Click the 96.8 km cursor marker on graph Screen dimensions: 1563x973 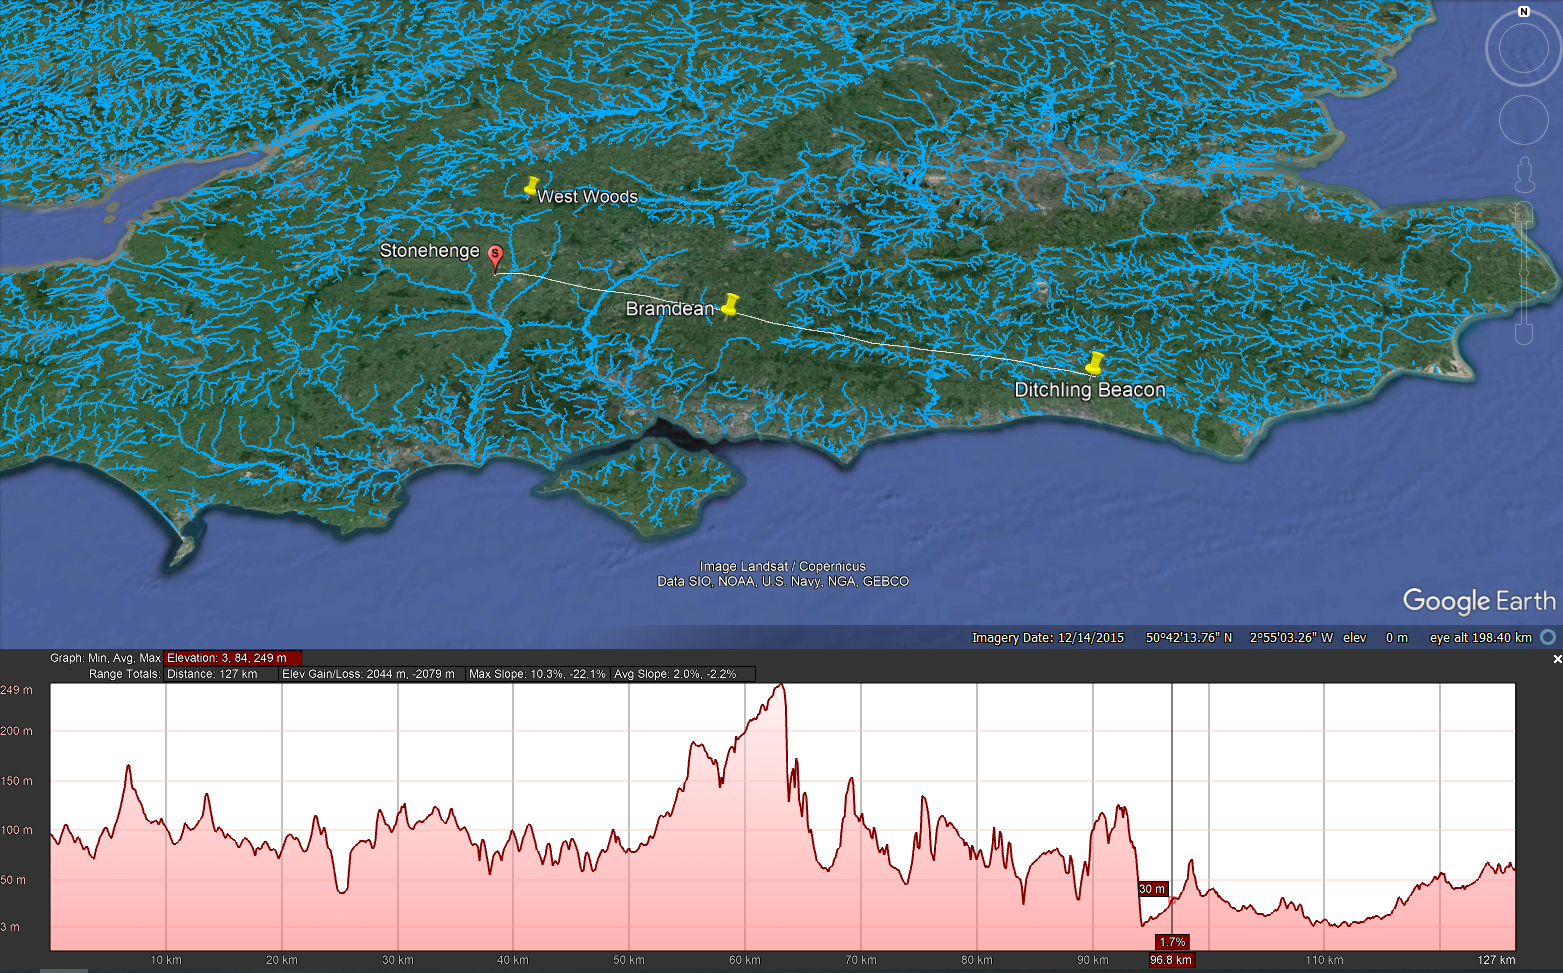pyautogui.click(x=1171, y=960)
